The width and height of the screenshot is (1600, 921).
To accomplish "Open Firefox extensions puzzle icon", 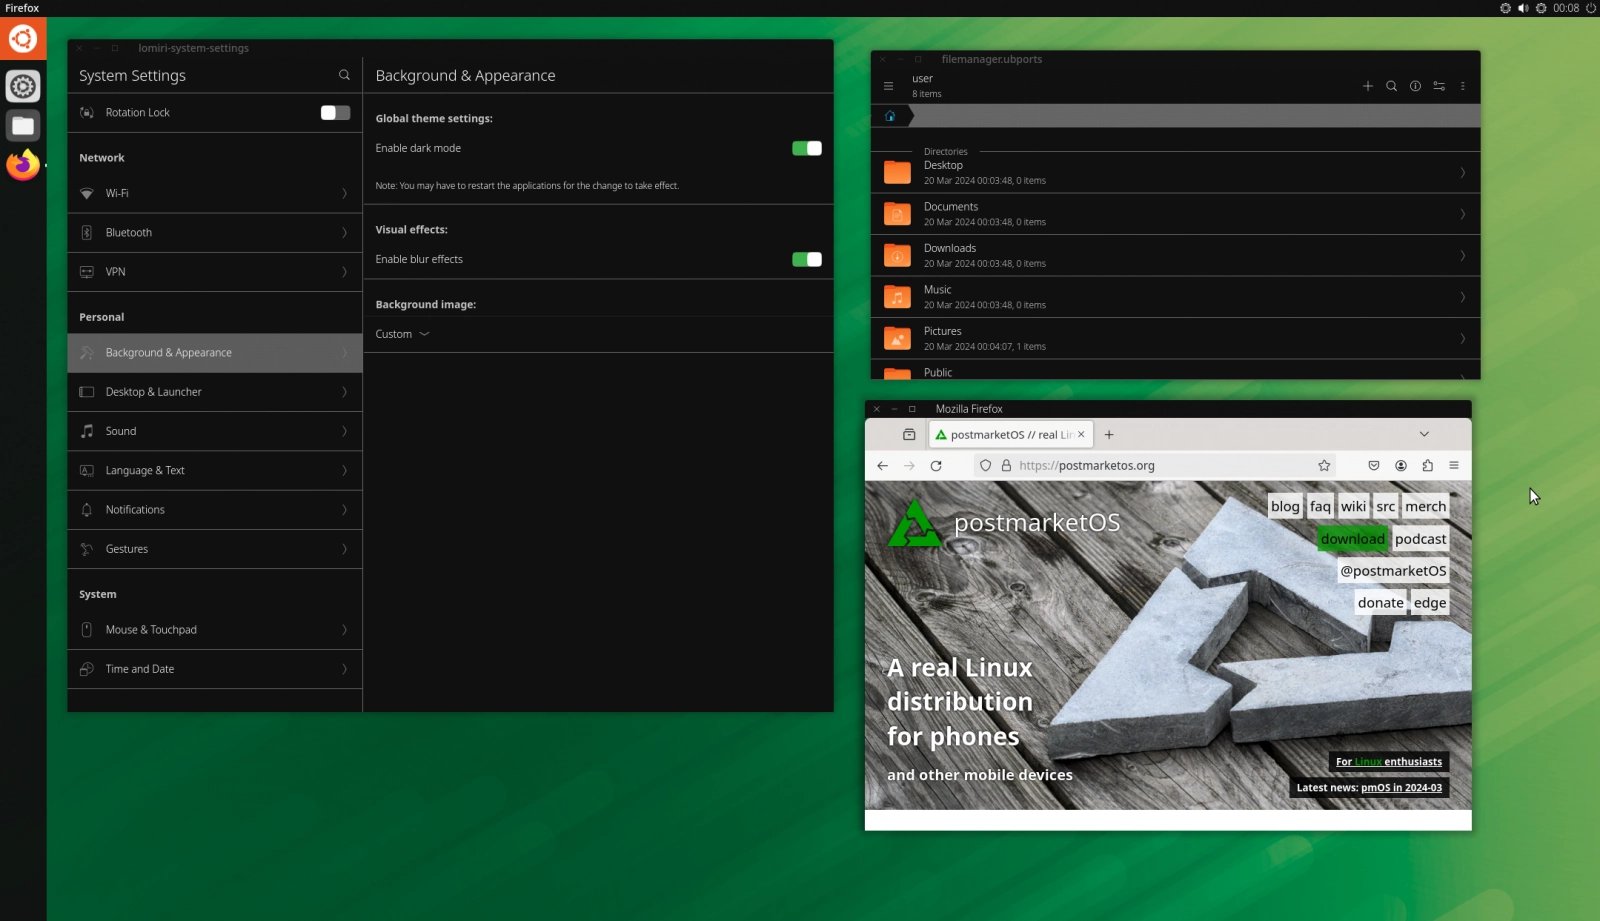I will 1427,466.
